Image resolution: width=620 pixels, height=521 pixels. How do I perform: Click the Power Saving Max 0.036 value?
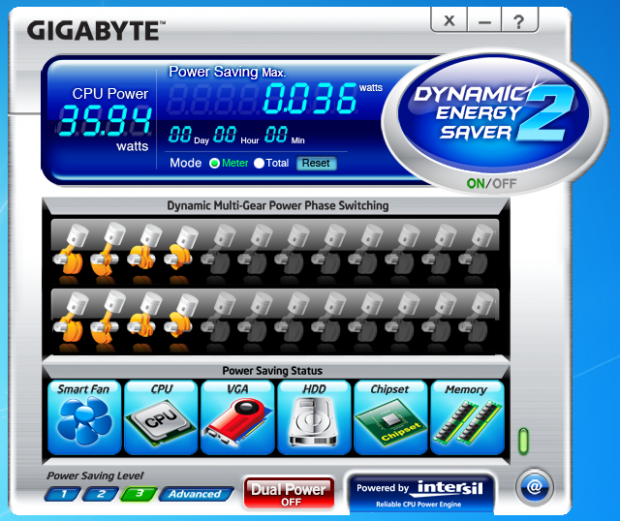click(310, 98)
